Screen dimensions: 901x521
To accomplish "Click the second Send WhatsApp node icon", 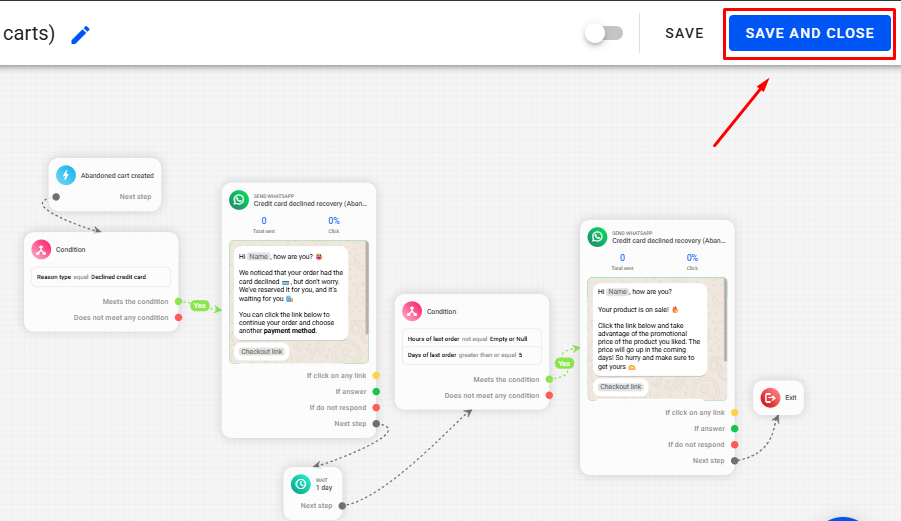I will 597,237.
